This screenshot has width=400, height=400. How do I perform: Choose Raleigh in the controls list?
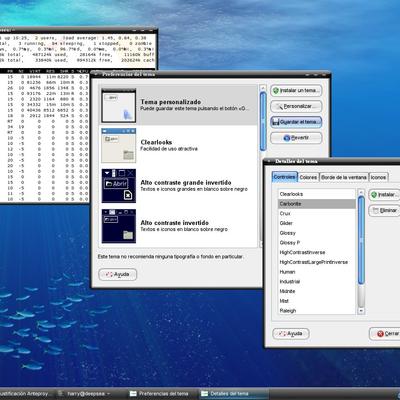(x=317, y=311)
